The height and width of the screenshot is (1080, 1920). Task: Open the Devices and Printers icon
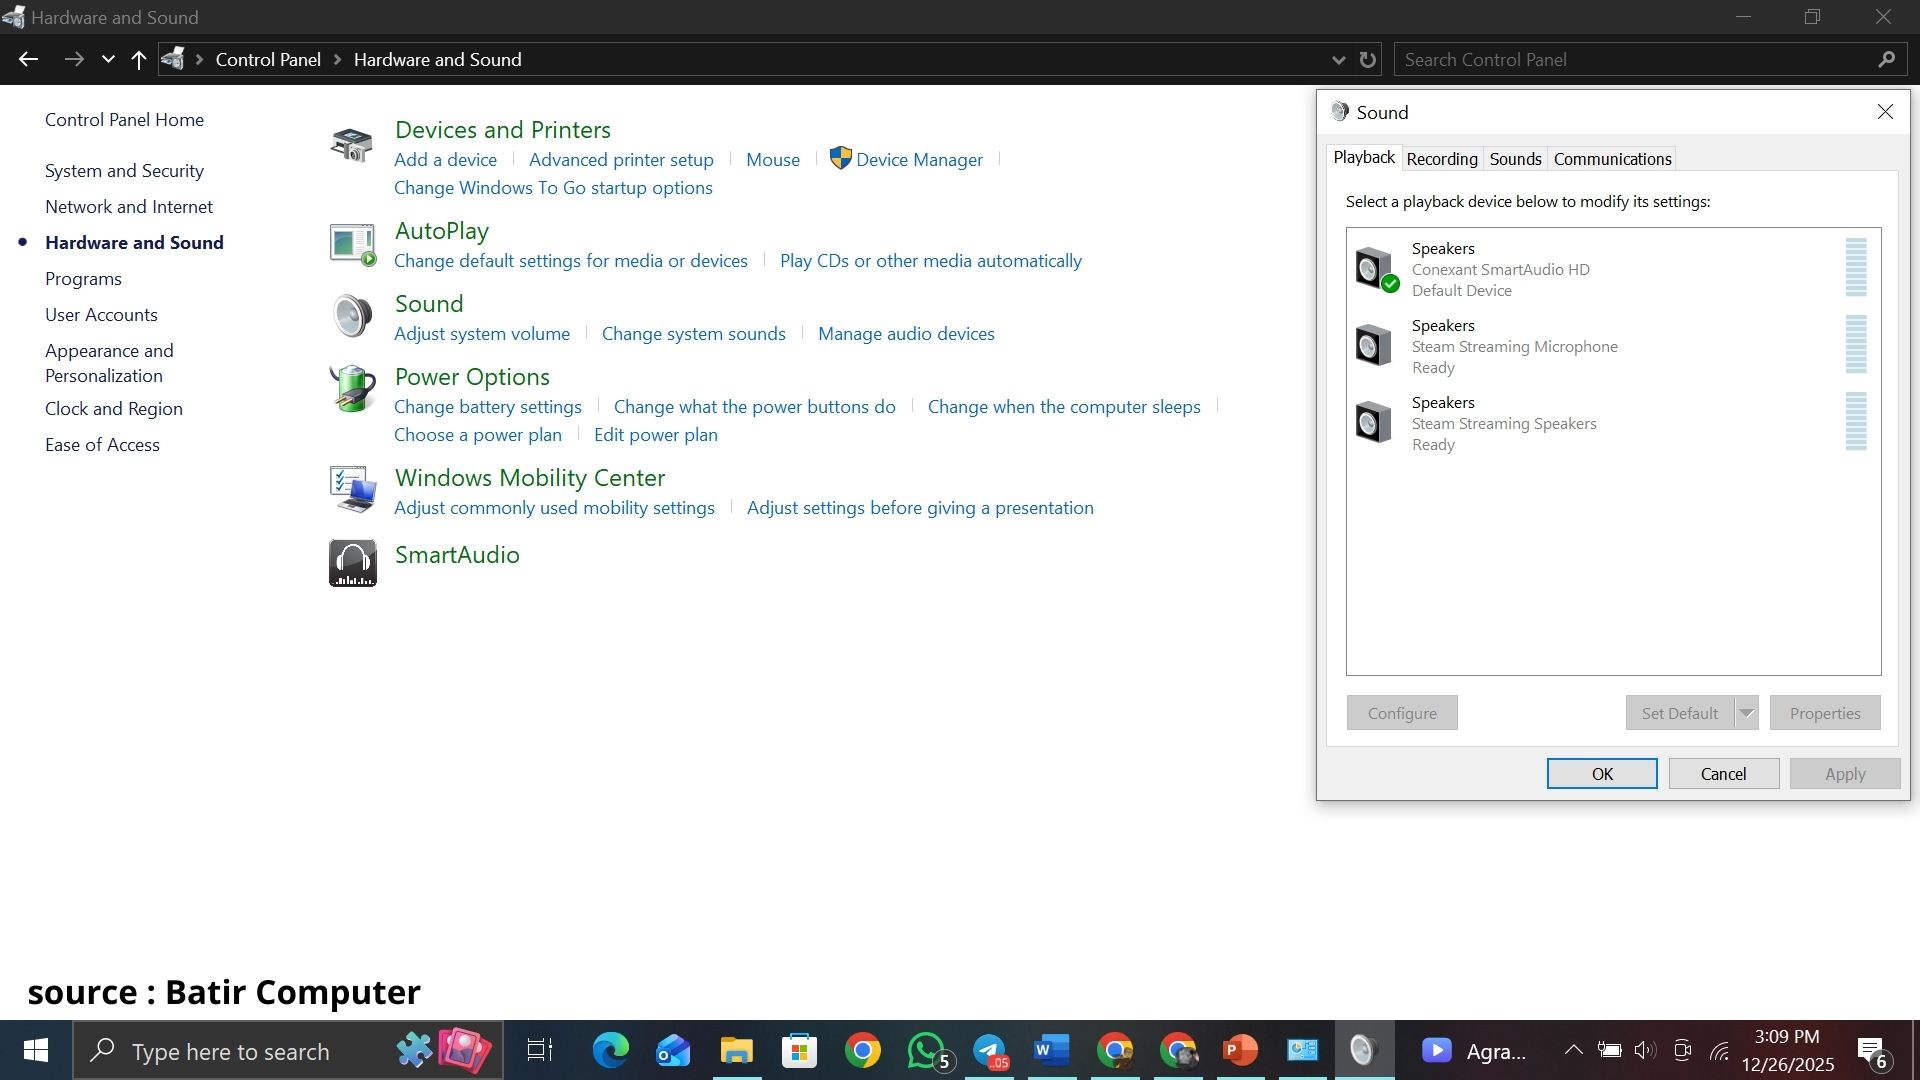pyautogui.click(x=352, y=145)
